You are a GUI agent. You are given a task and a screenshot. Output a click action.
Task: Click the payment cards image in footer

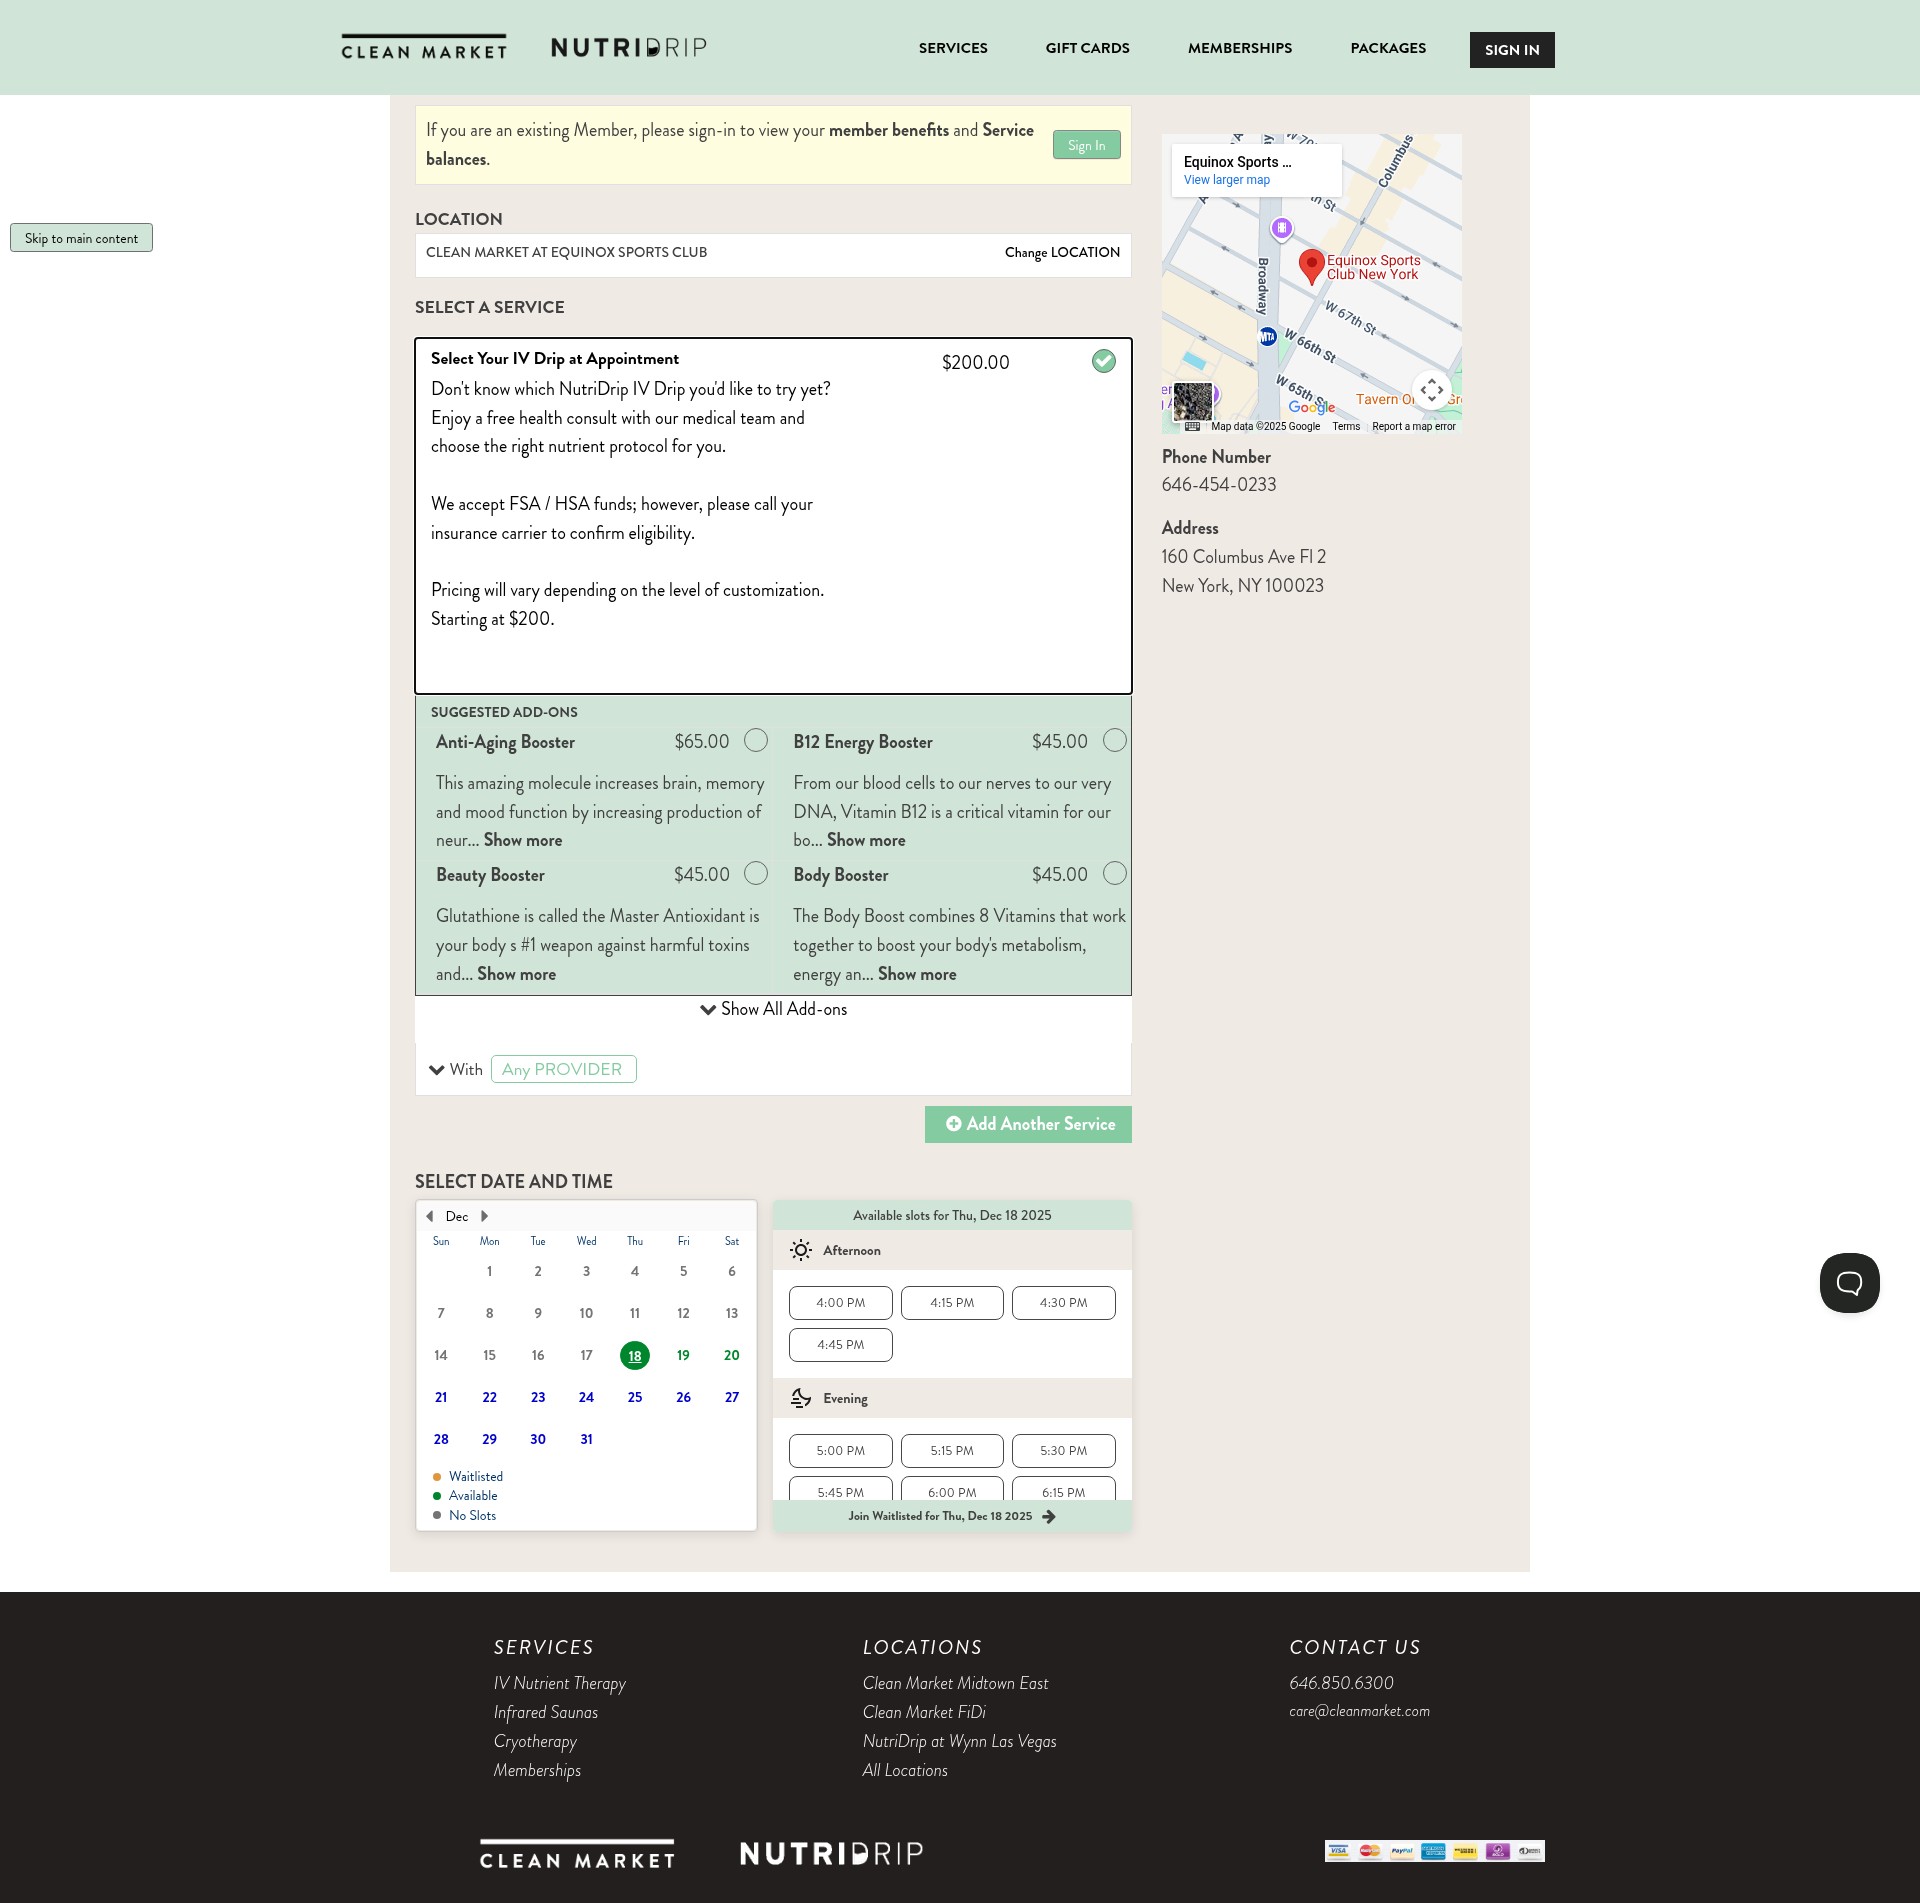[1434, 1851]
